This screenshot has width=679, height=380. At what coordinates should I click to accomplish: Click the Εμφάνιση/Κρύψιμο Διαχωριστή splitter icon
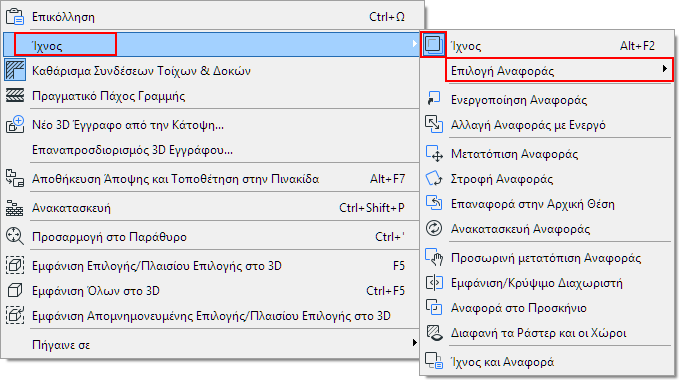434,283
